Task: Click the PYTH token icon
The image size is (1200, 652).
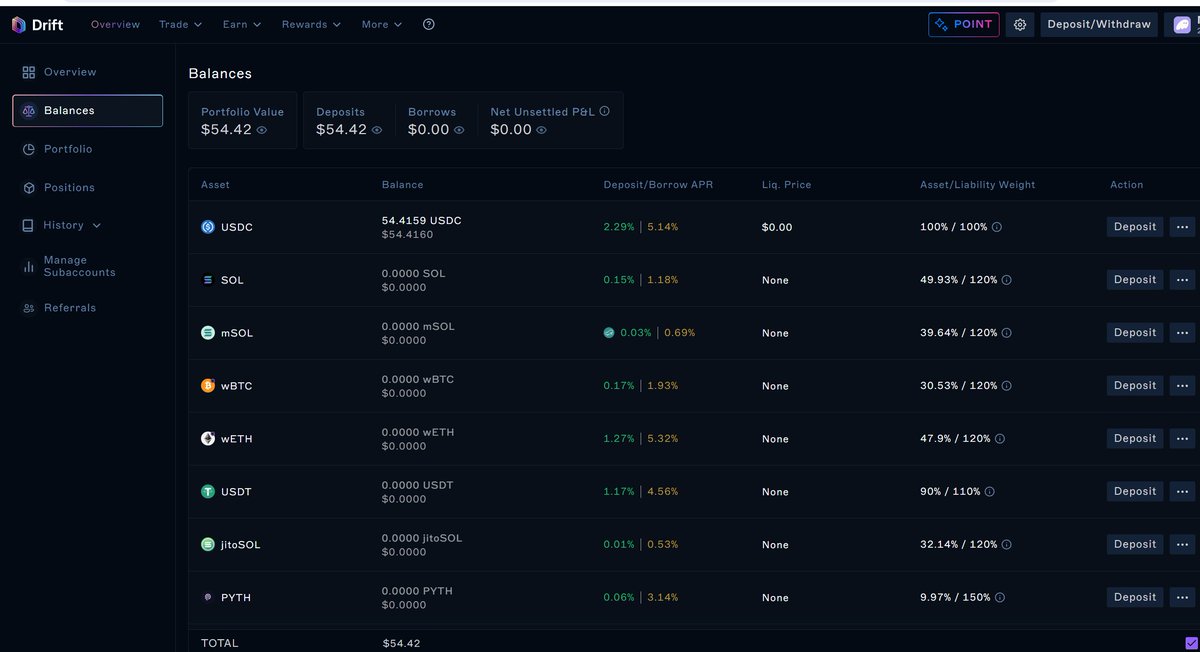Action: tap(208, 598)
